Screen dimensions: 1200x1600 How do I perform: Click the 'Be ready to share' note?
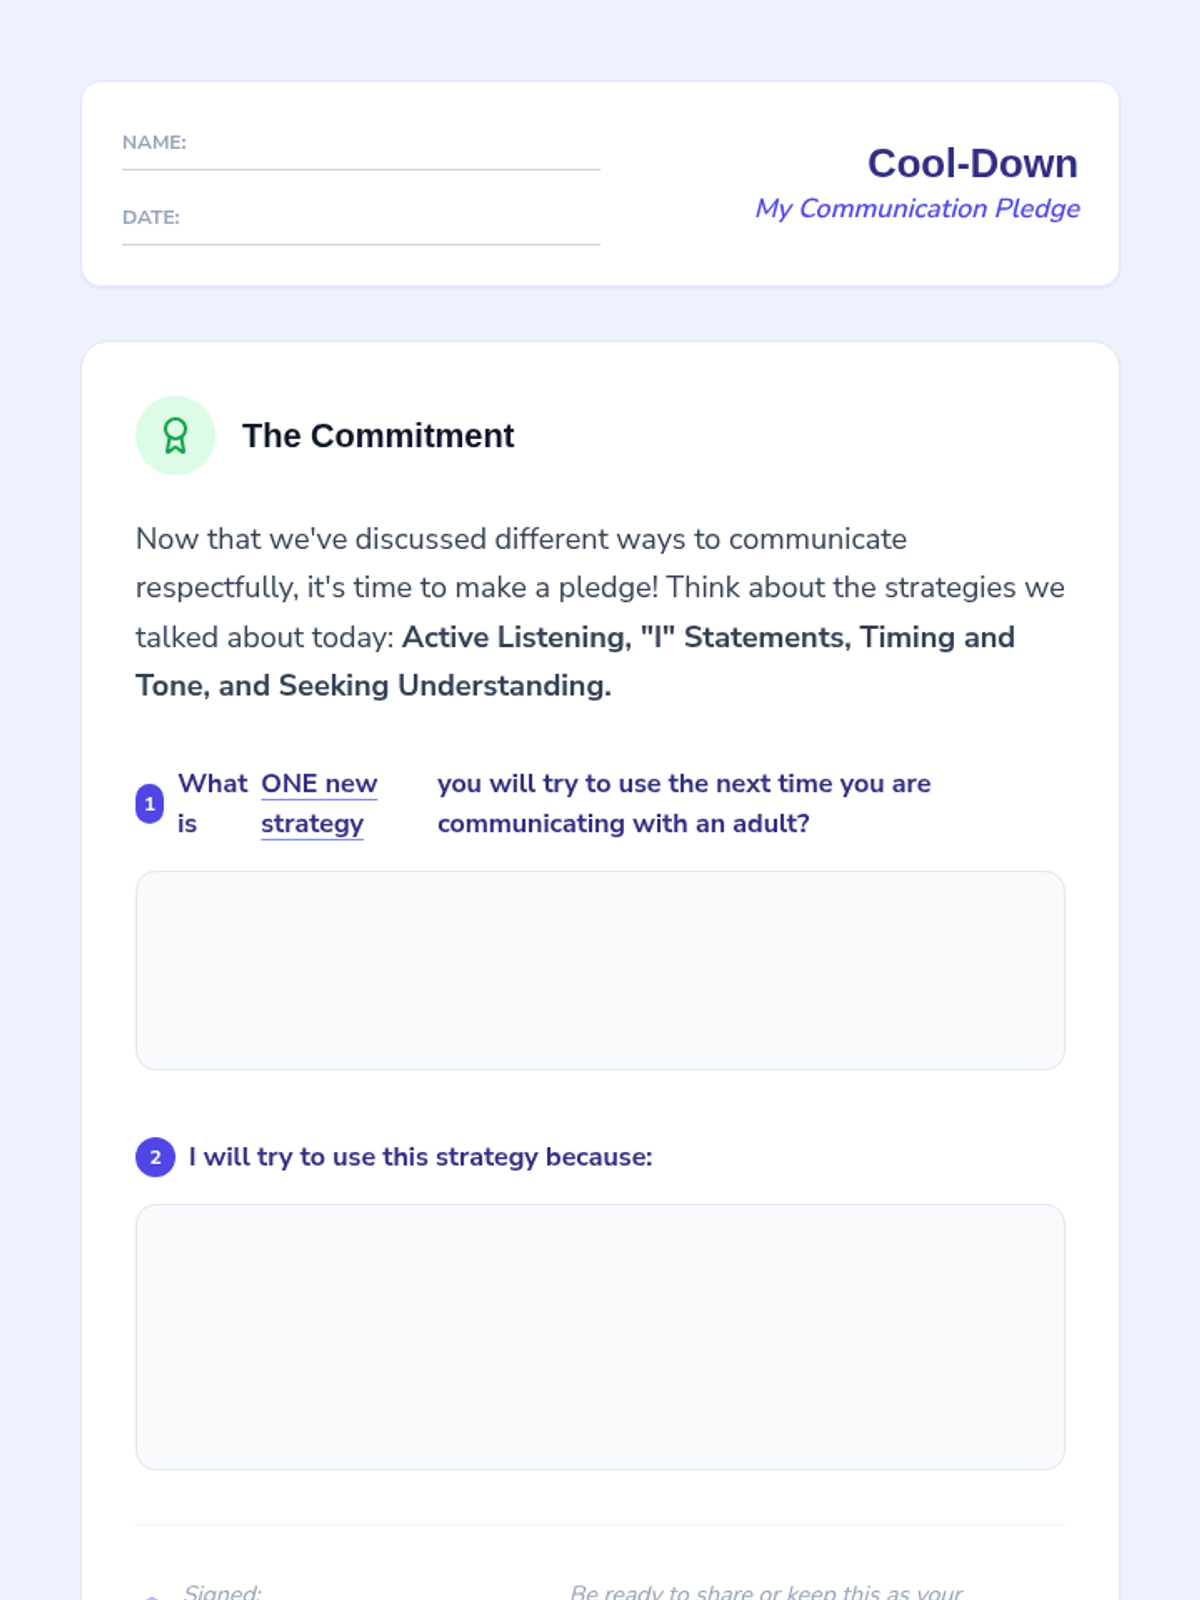(766, 1591)
